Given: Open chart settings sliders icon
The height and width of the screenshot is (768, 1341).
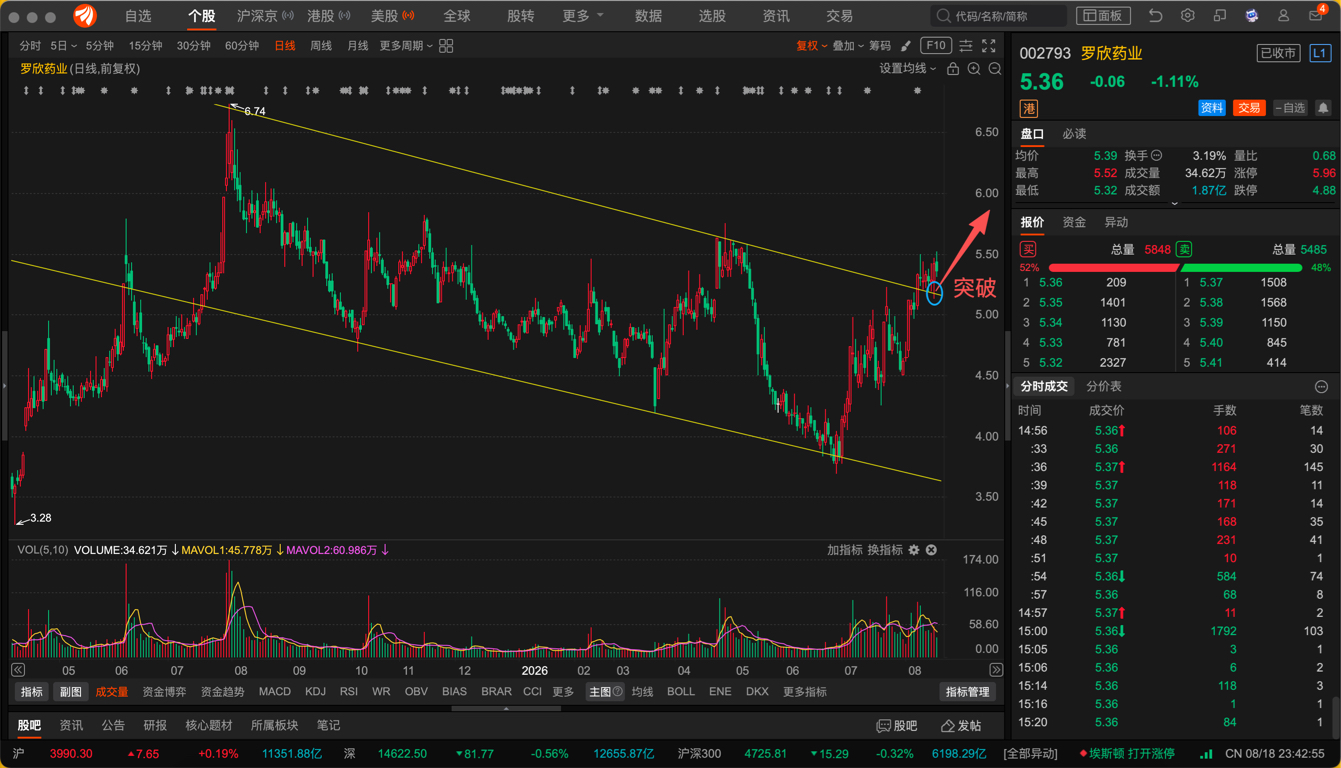Looking at the screenshot, I should point(966,46).
